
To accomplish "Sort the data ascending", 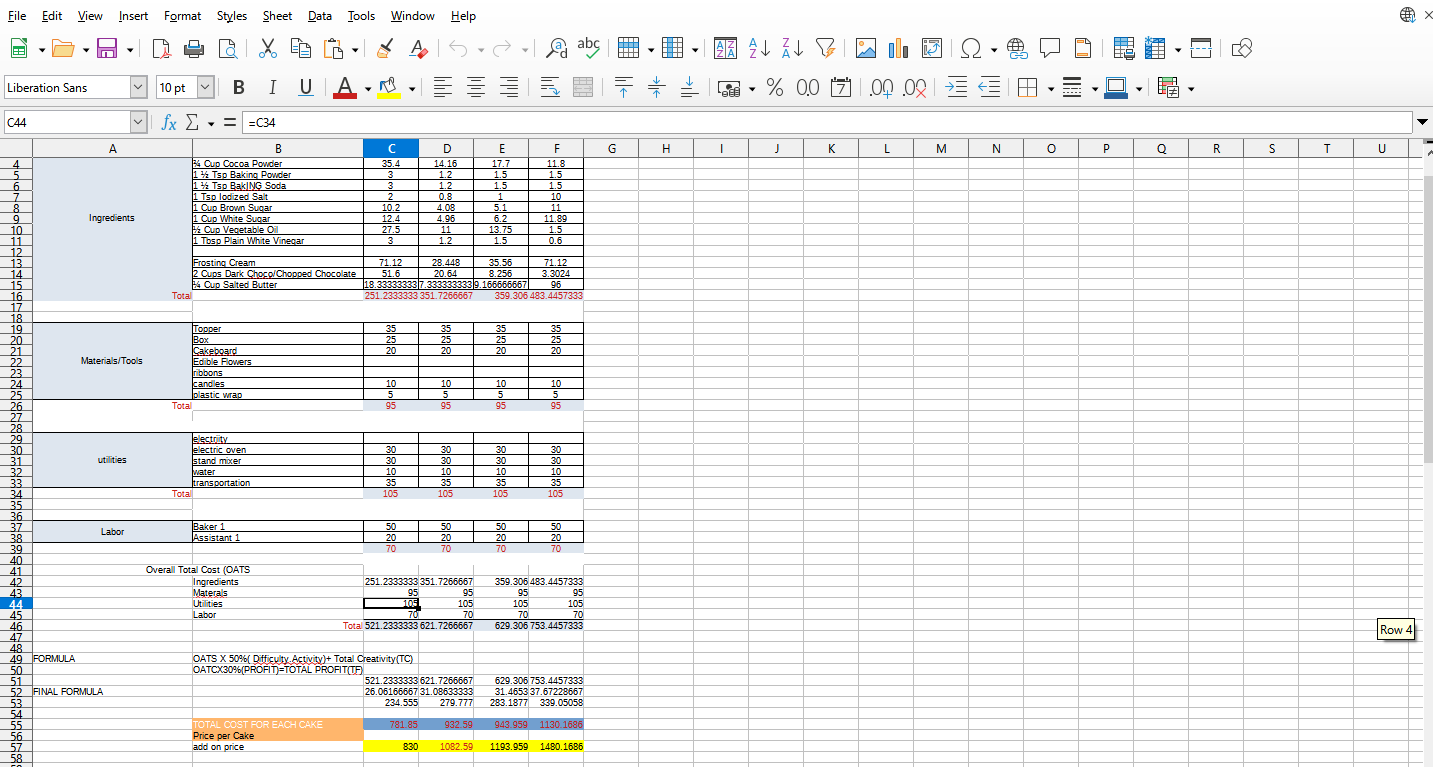I will point(761,48).
